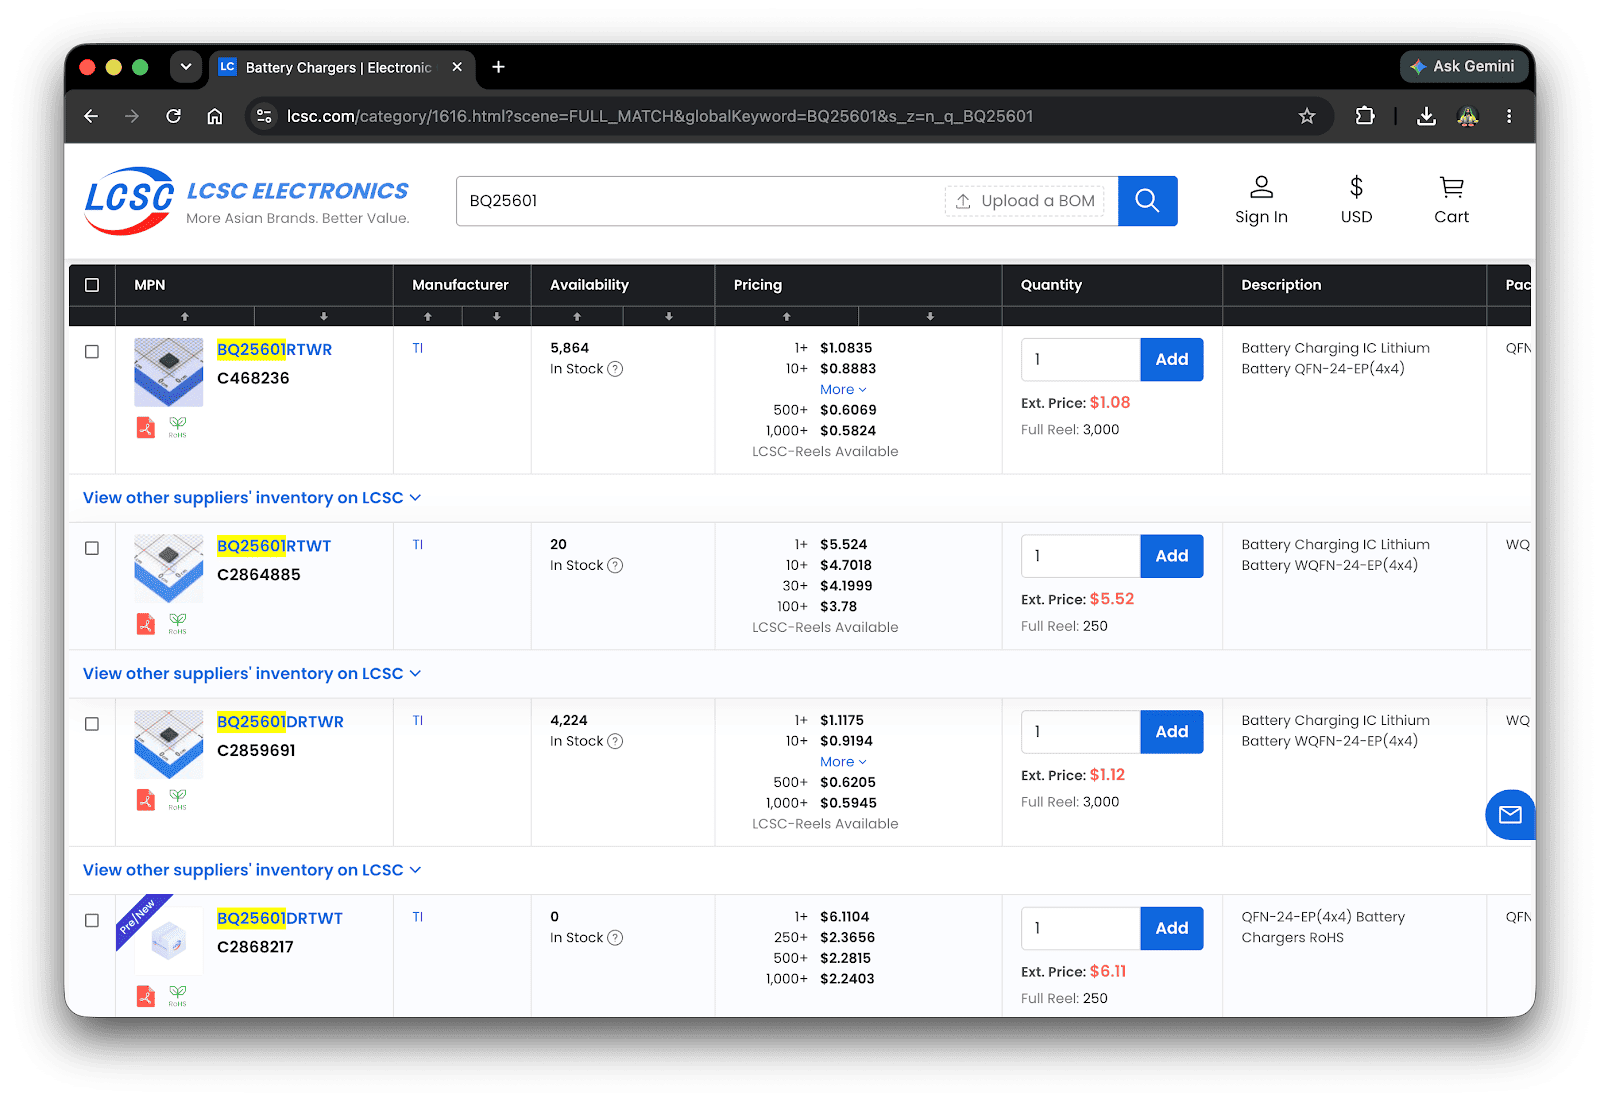Click the Ask Gemini button
The image size is (1600, 1102).
point(1463,67)
